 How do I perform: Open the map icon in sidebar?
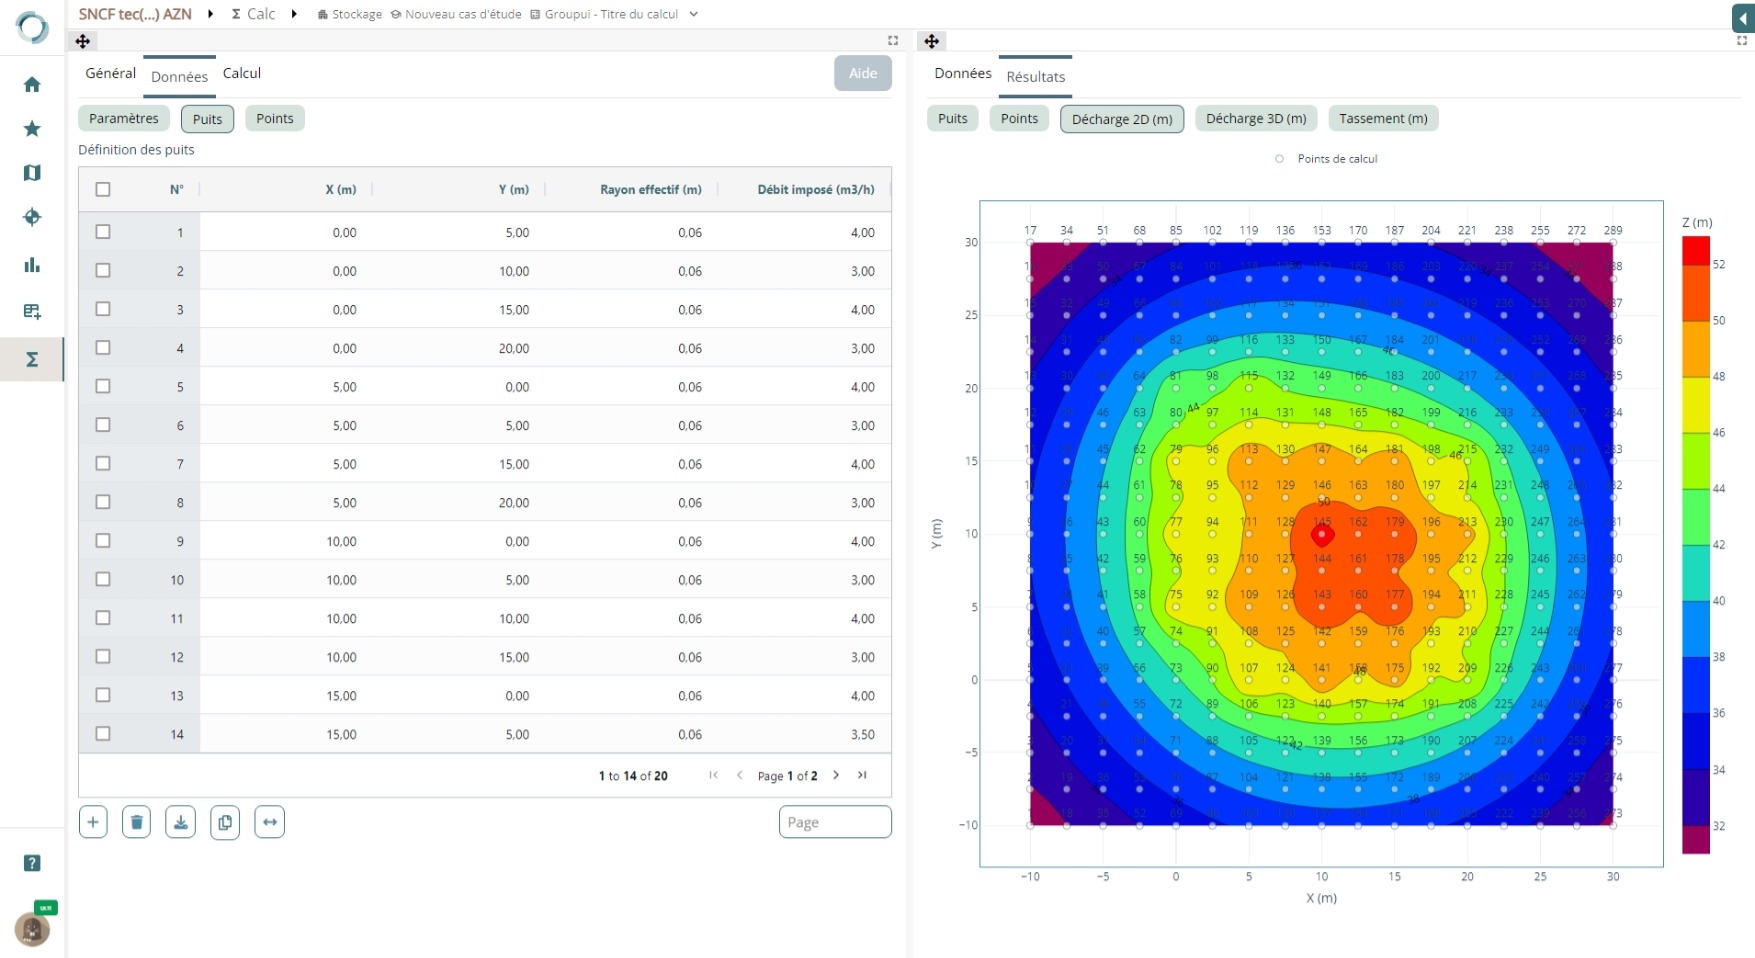tap(32, 173)
